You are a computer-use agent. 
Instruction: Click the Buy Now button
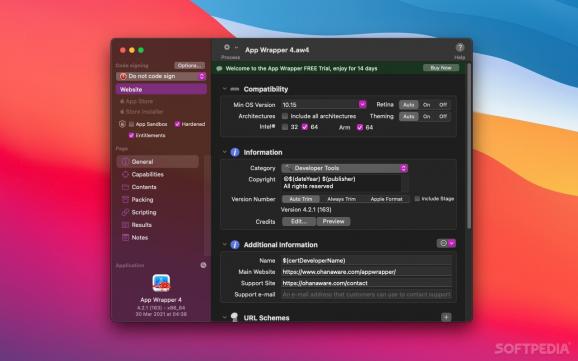click(x=441, y=68)
